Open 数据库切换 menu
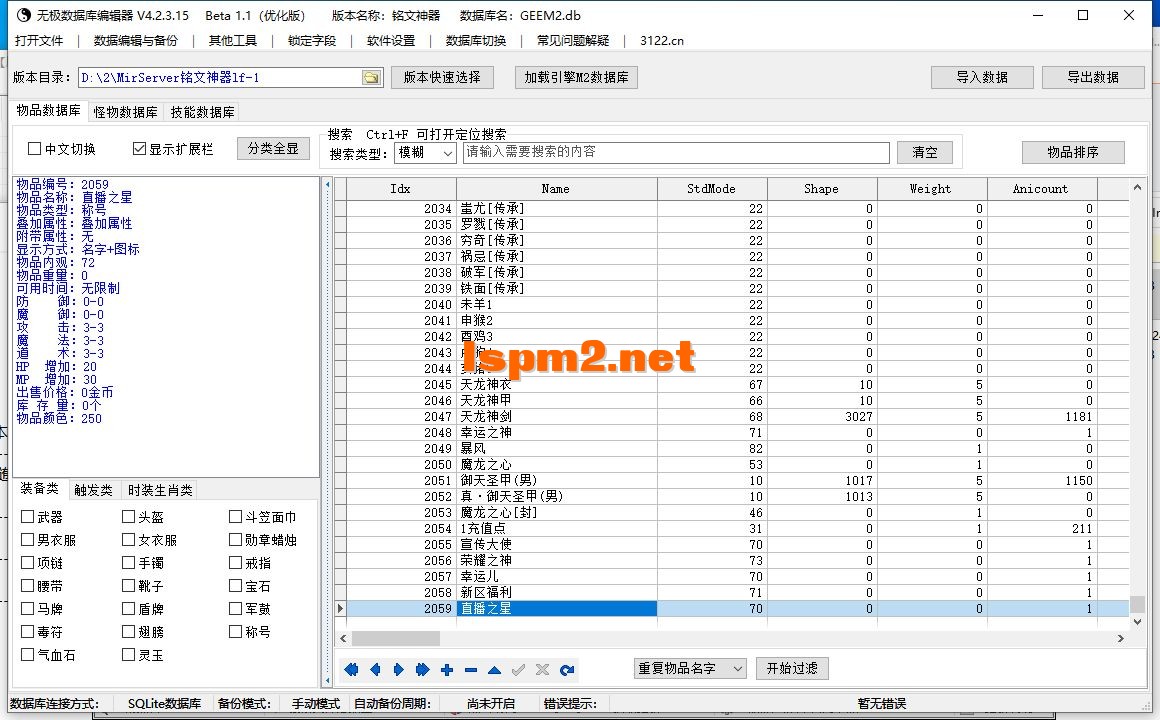Screen dimensions: 1160x720 (x=476, y=41)
